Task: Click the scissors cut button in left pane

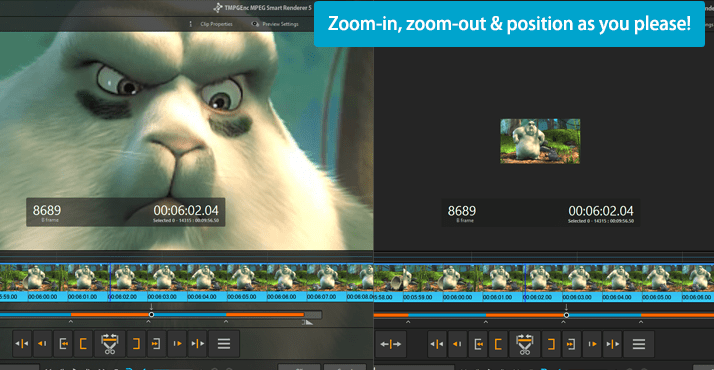Action: [x=110, y=344]
